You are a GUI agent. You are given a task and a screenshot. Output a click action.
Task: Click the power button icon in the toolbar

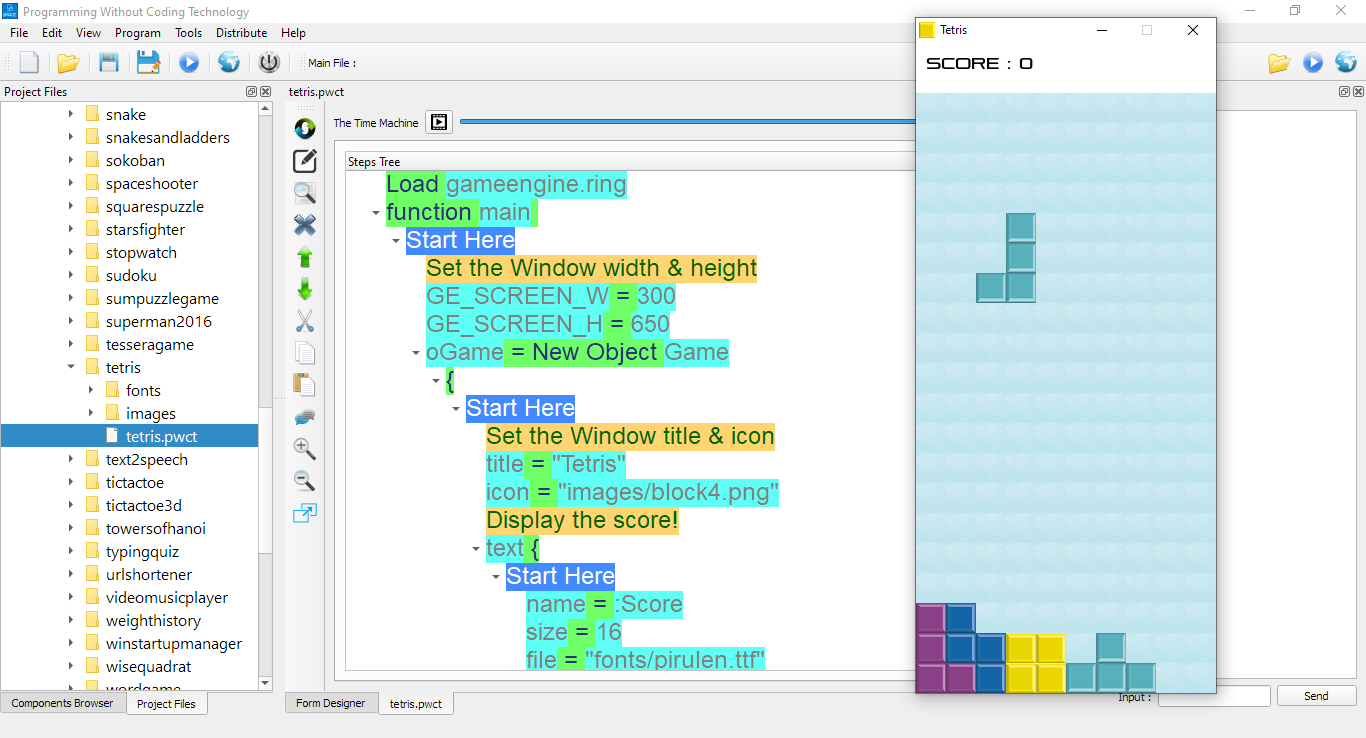pyautogui.click(x=269, y=63)
